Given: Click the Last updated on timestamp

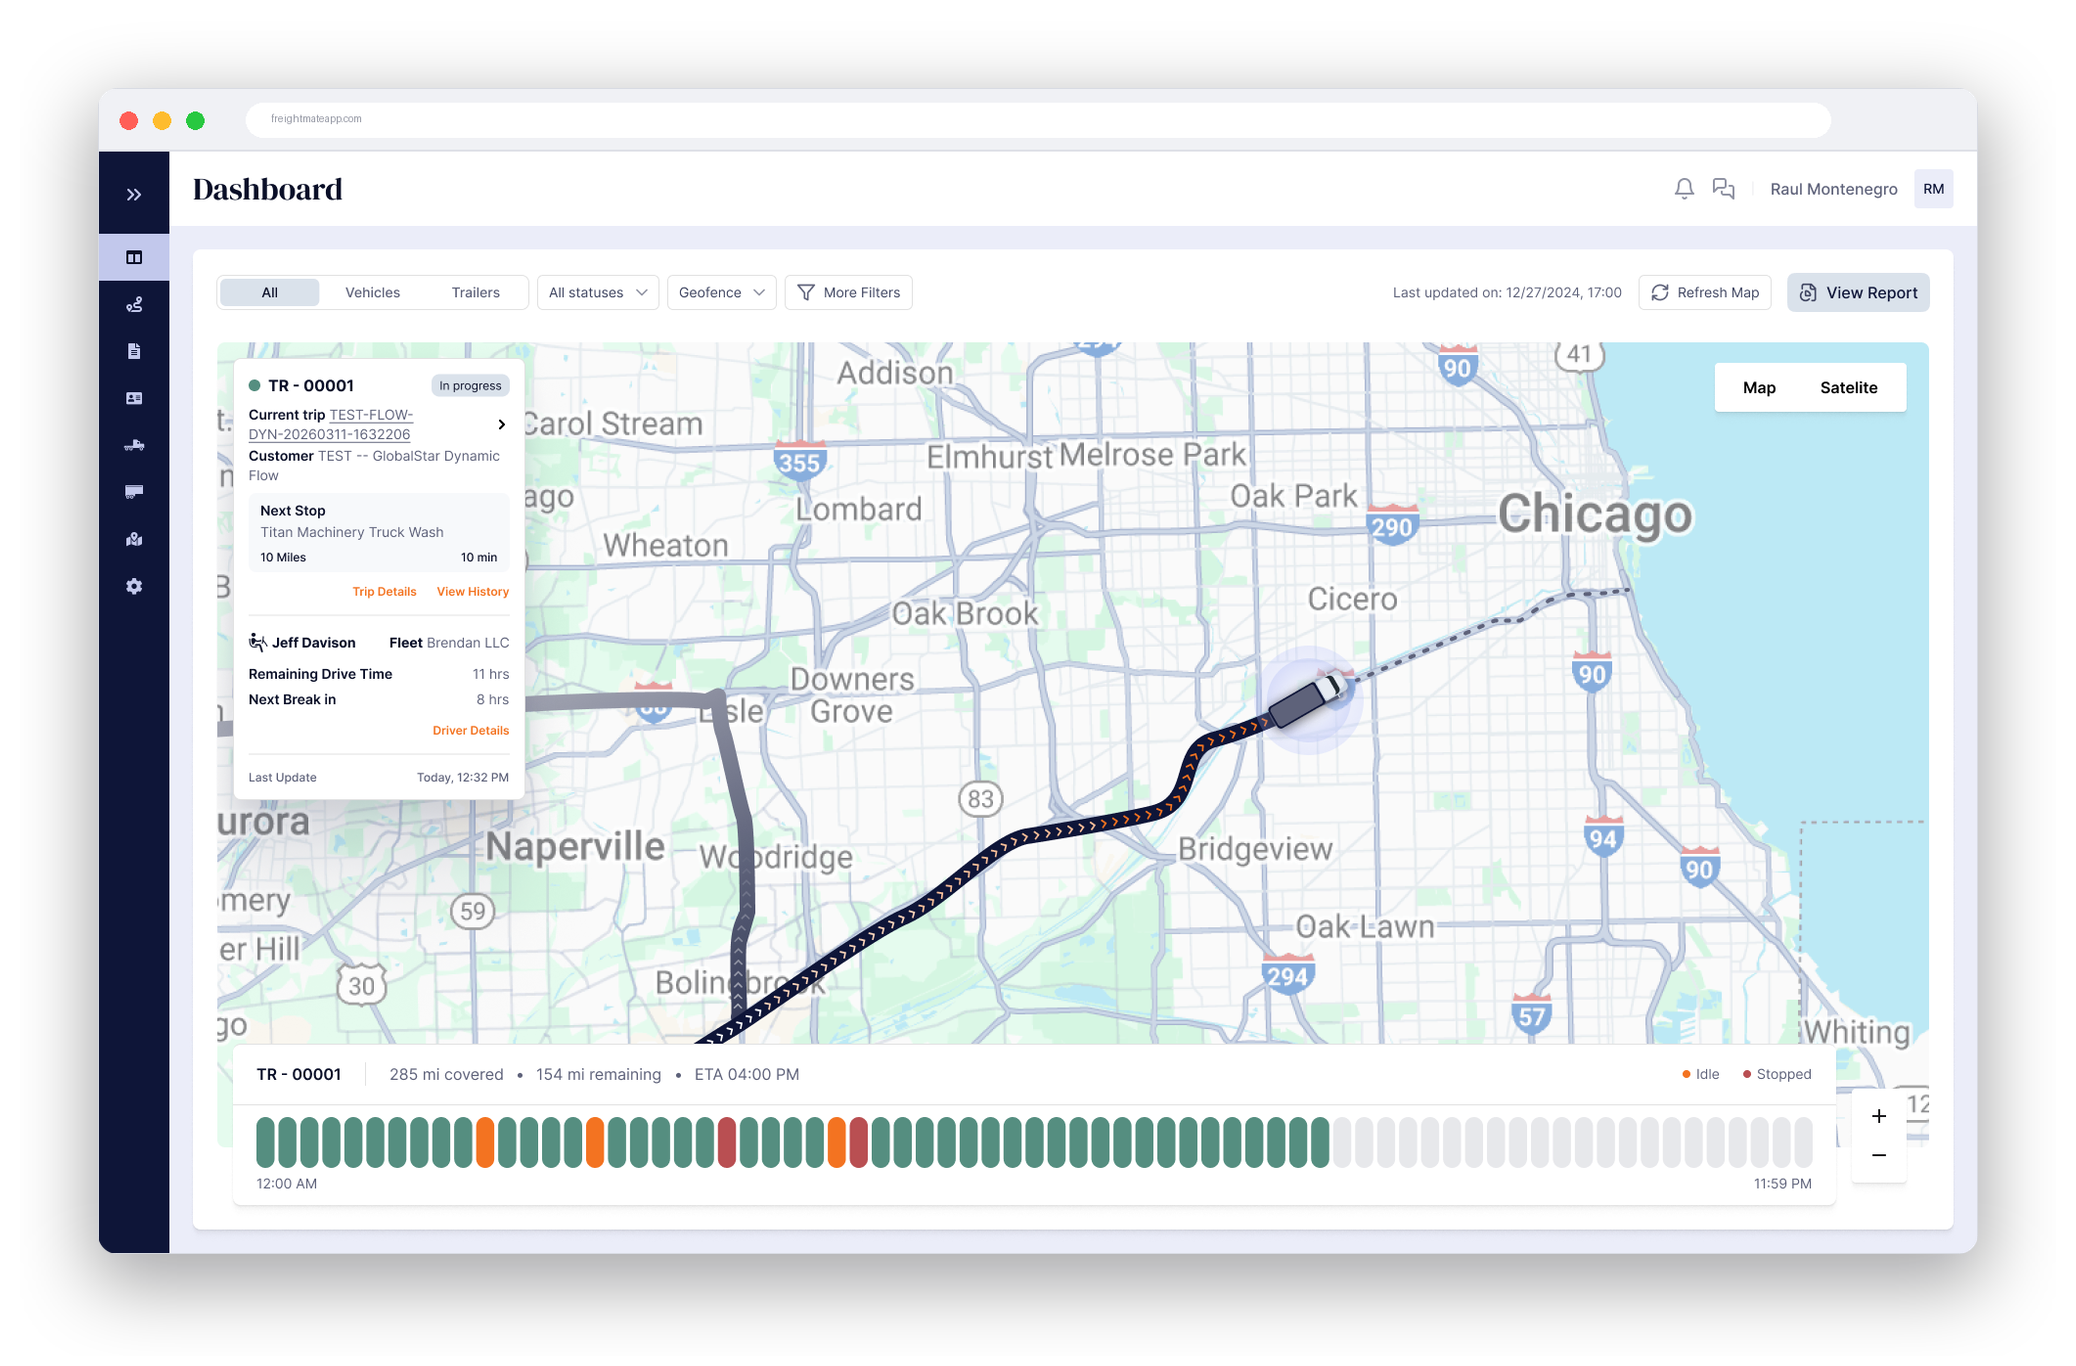Looking at the screenshot, I should pyautogui.click(x=1507, y=292).
